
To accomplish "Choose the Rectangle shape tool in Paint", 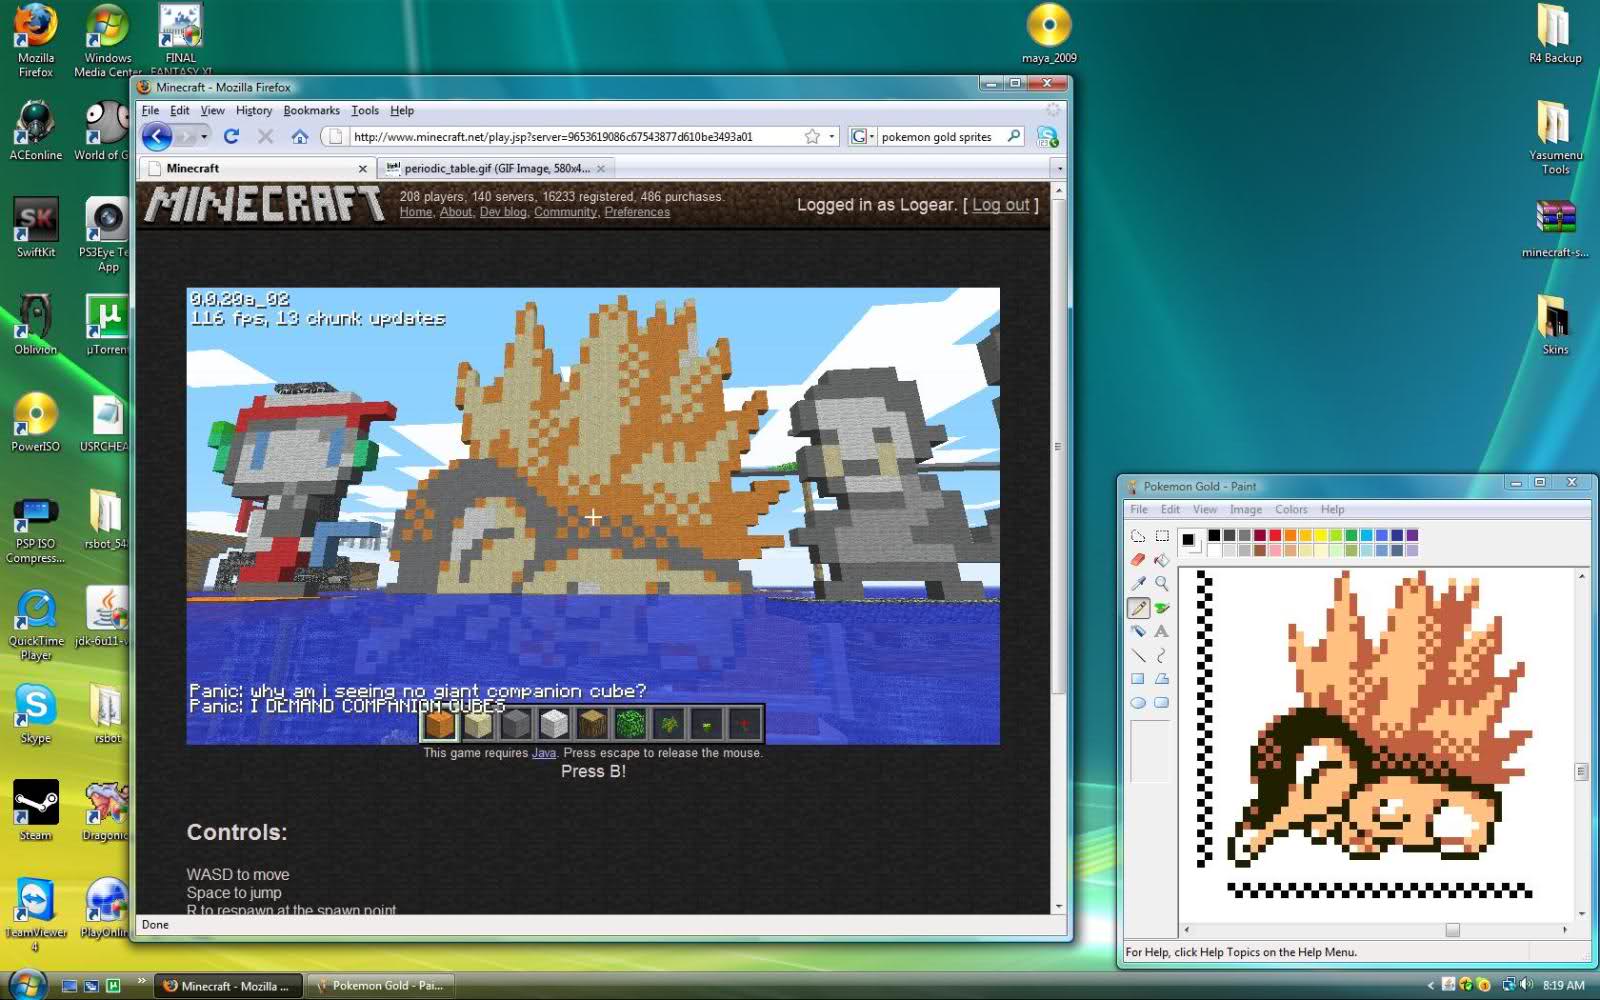I will 1138,679.
